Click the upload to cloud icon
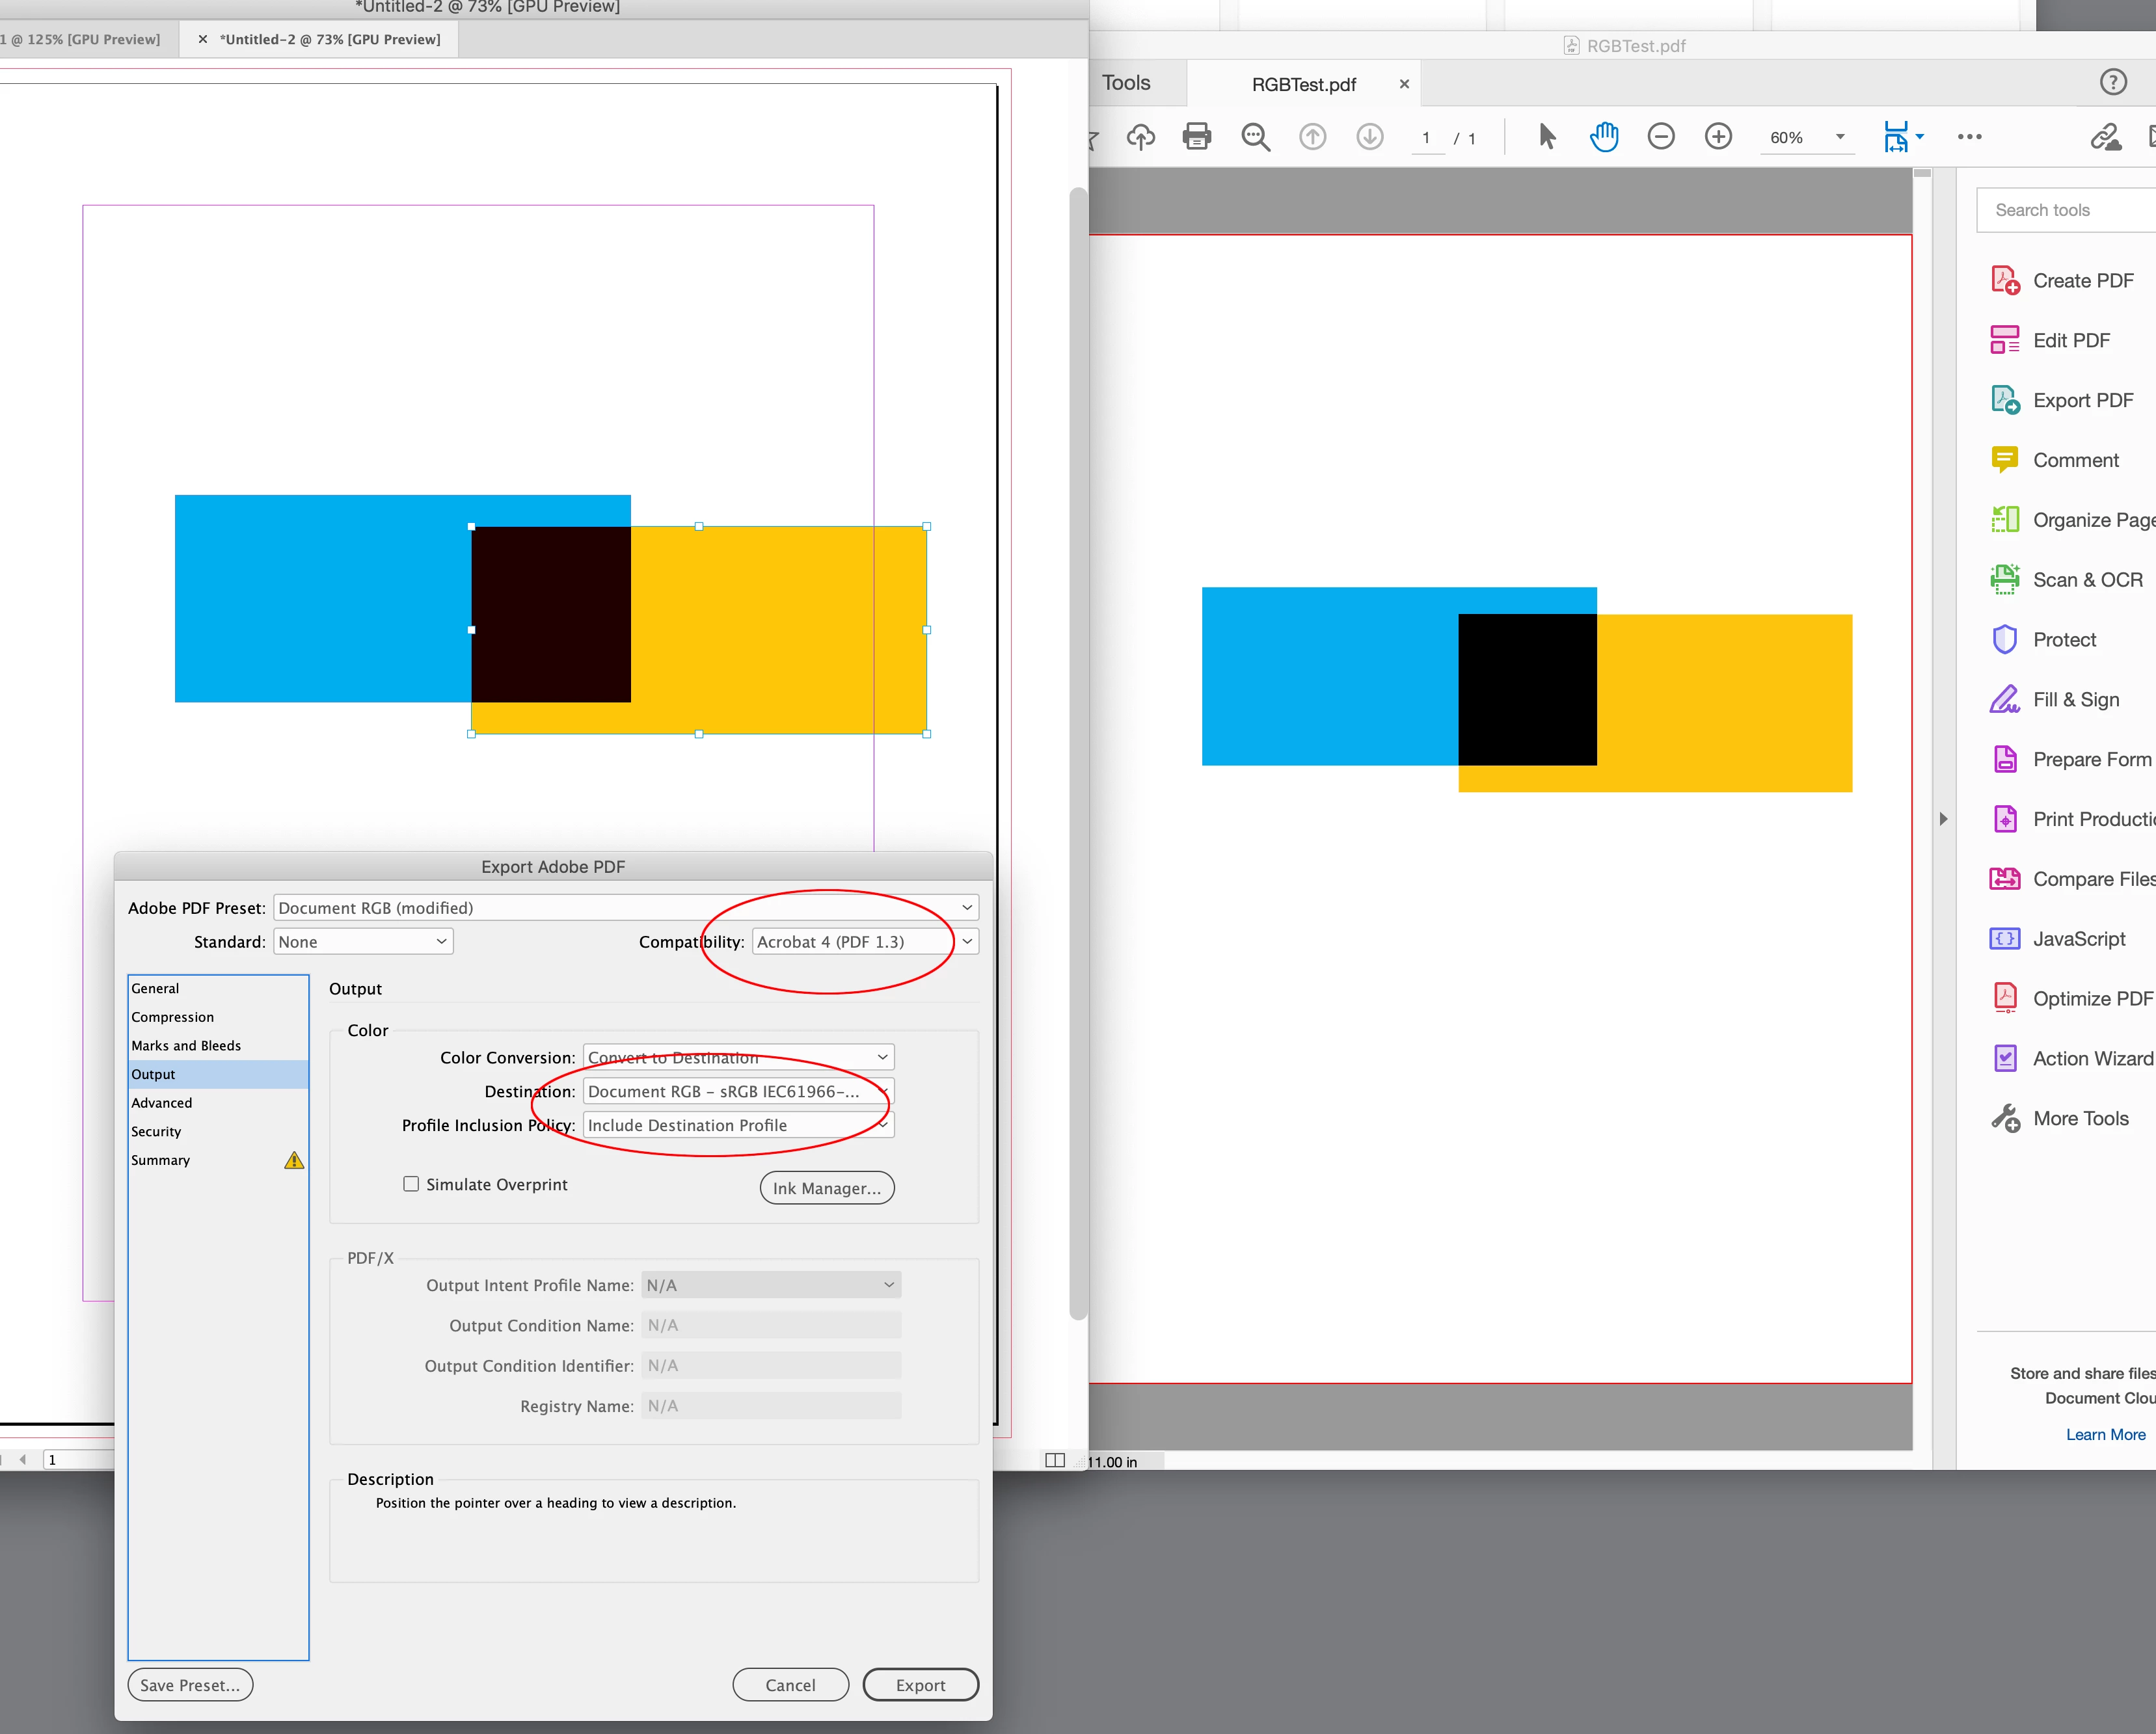The height and width of the screenshot is (1734, 2156). [x=1140, y=136]
